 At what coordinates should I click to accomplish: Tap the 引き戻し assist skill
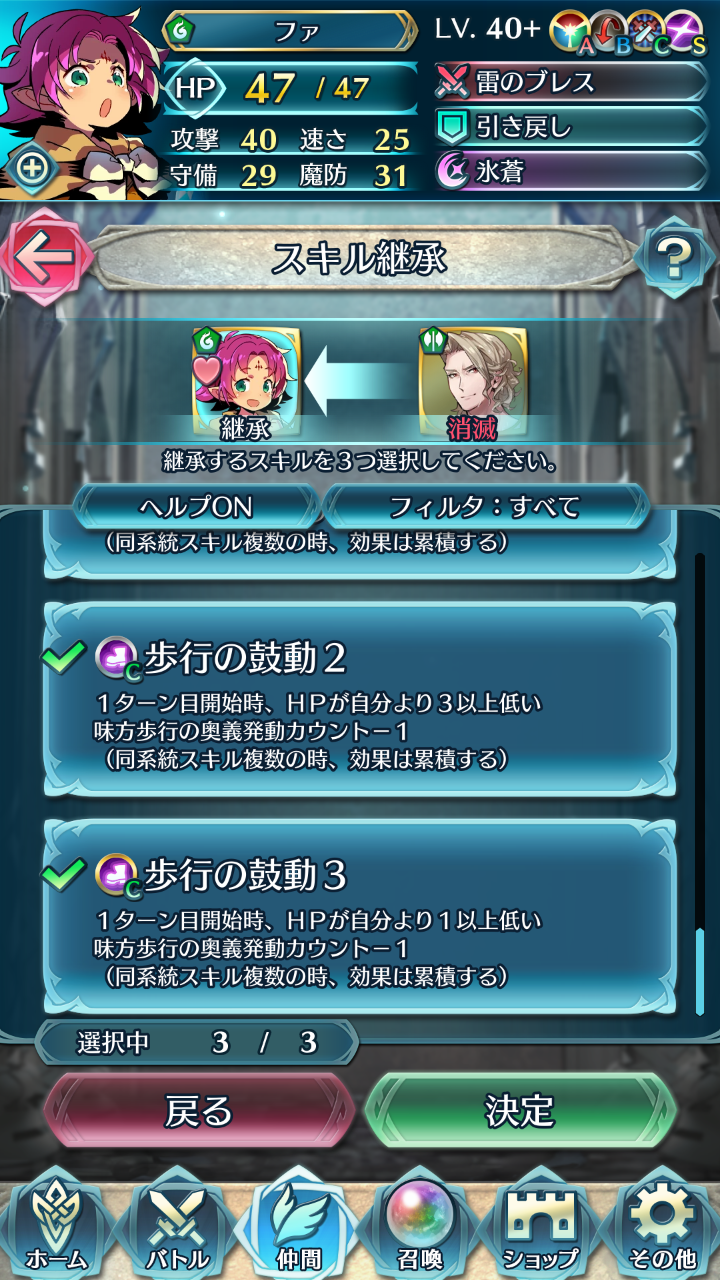click(571, 126)
